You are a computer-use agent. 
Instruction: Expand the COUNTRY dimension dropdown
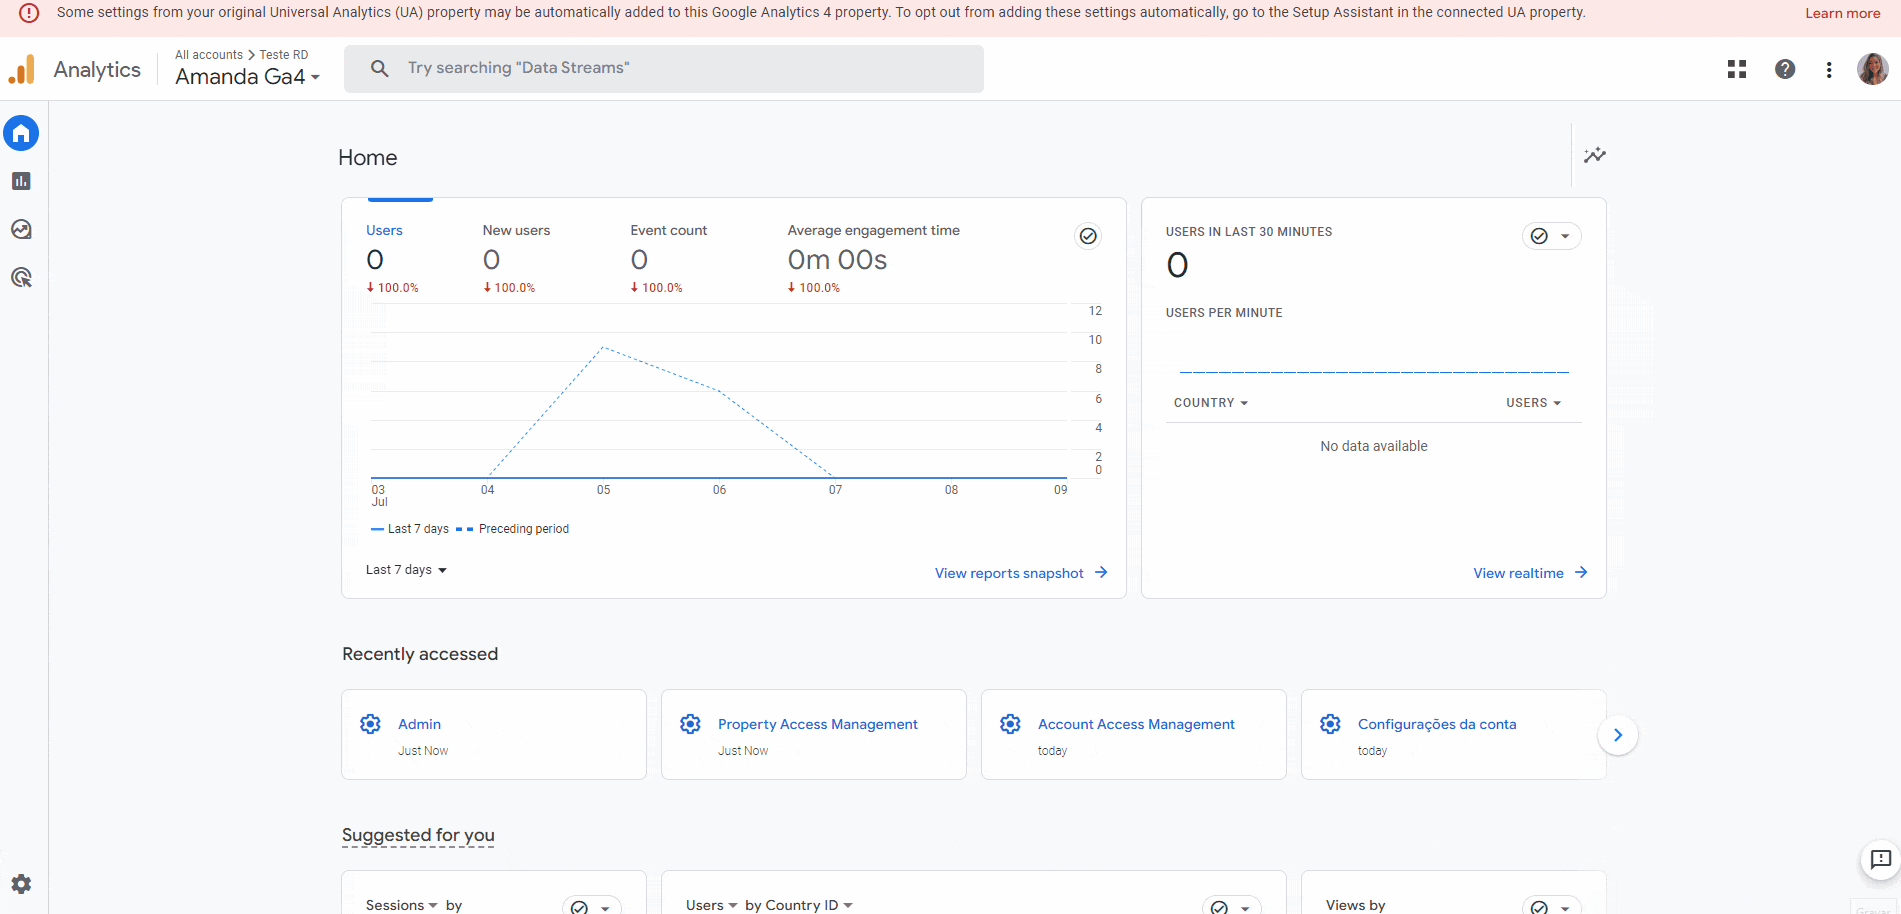(x=1211, y=403)
